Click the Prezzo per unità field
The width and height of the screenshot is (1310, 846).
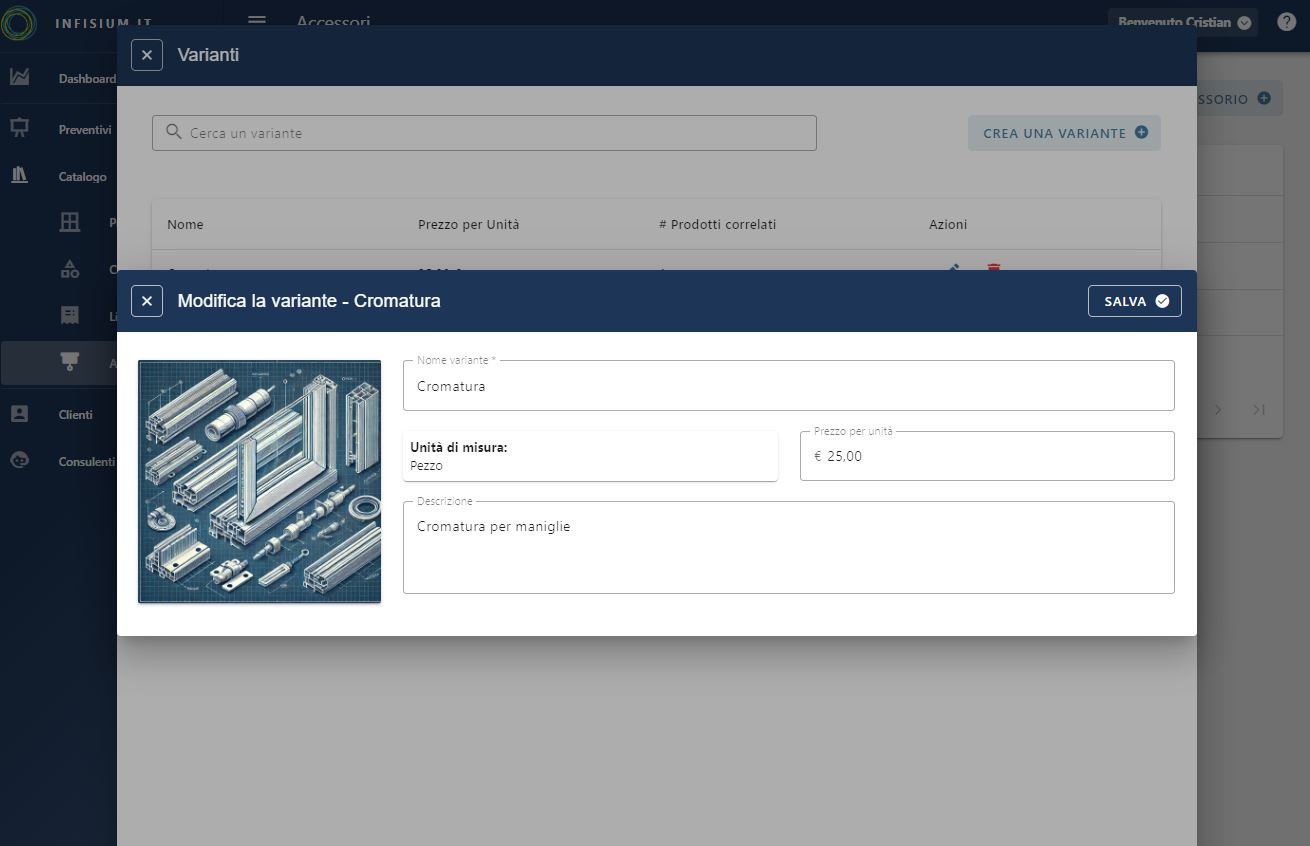tap(987, 457)
